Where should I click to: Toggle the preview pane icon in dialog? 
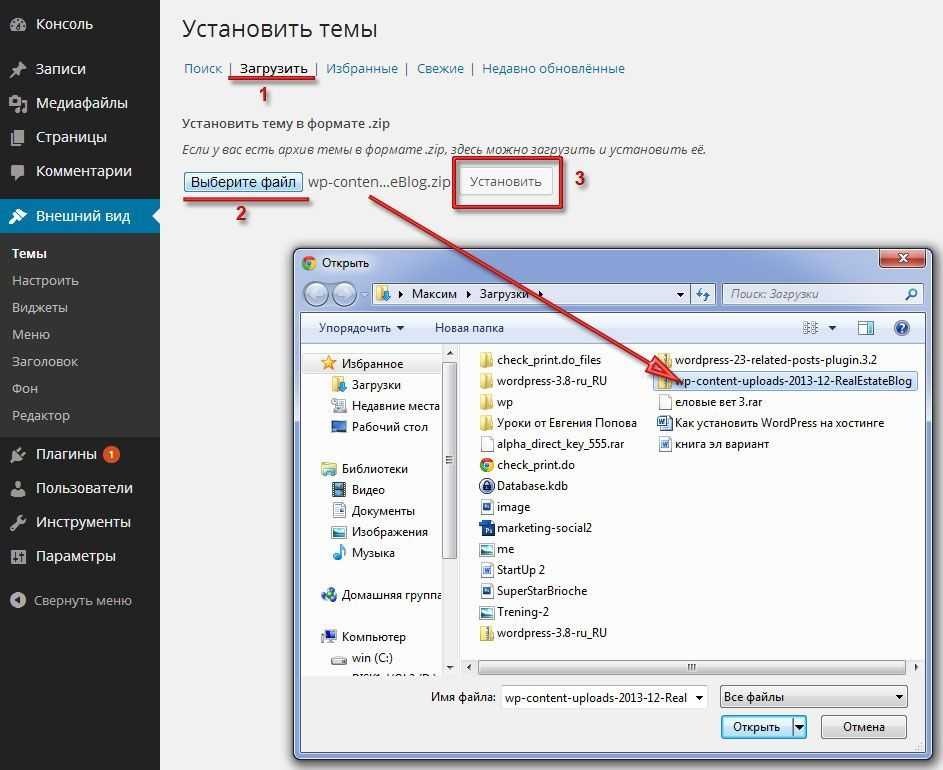tap(866, 328)
